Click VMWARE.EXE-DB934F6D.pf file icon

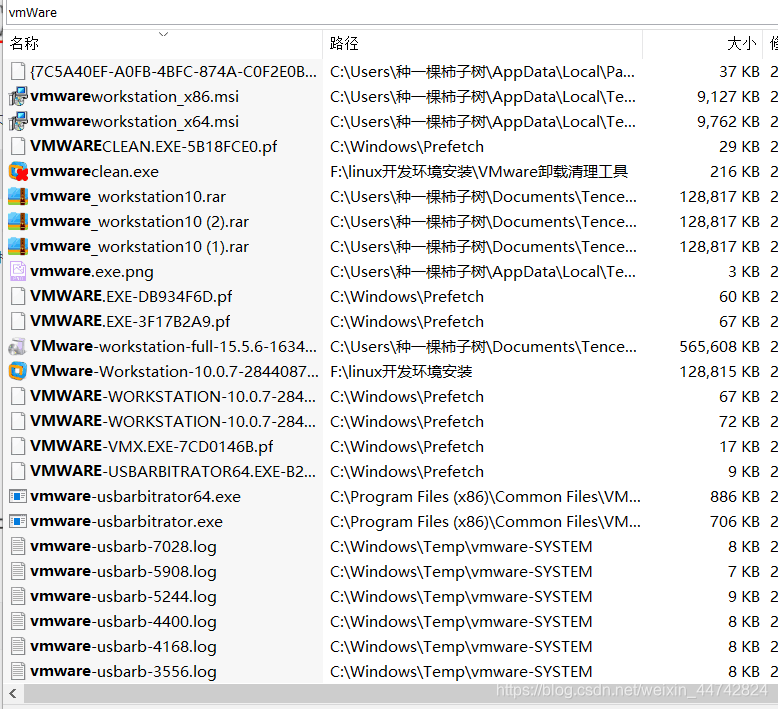pos(18,296)
